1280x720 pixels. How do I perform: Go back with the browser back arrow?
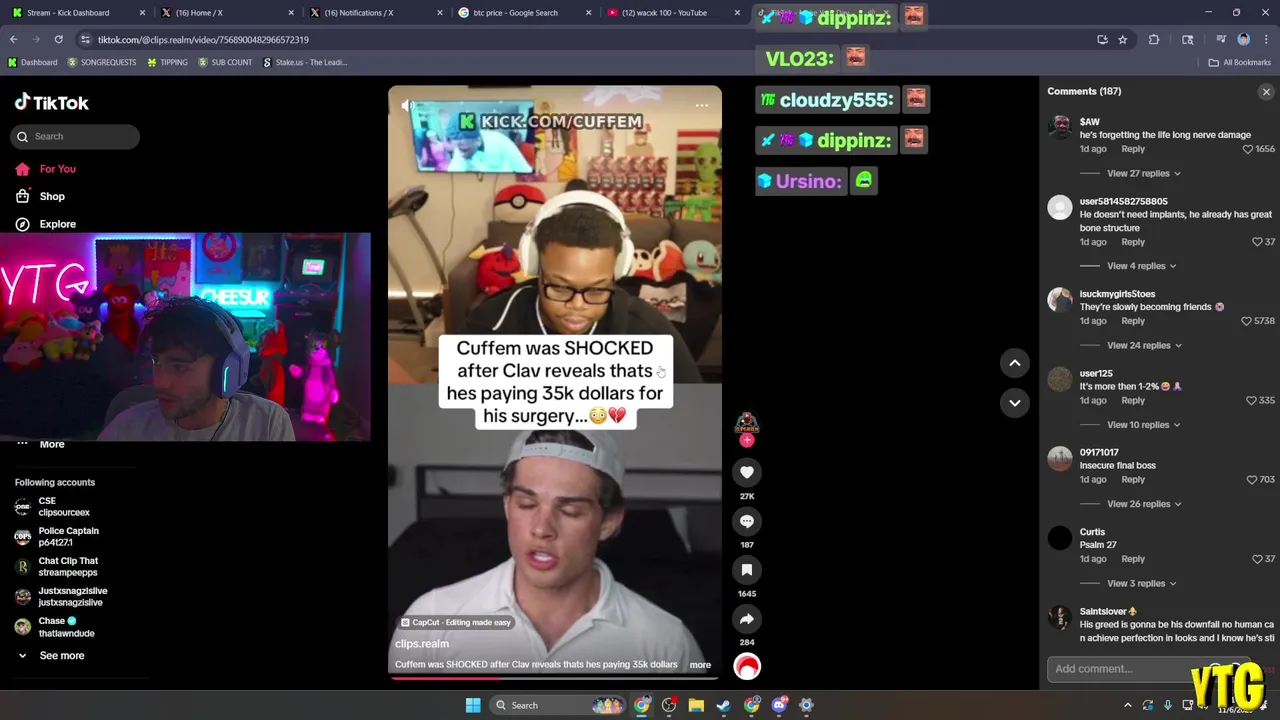click(x=14, y=39)
